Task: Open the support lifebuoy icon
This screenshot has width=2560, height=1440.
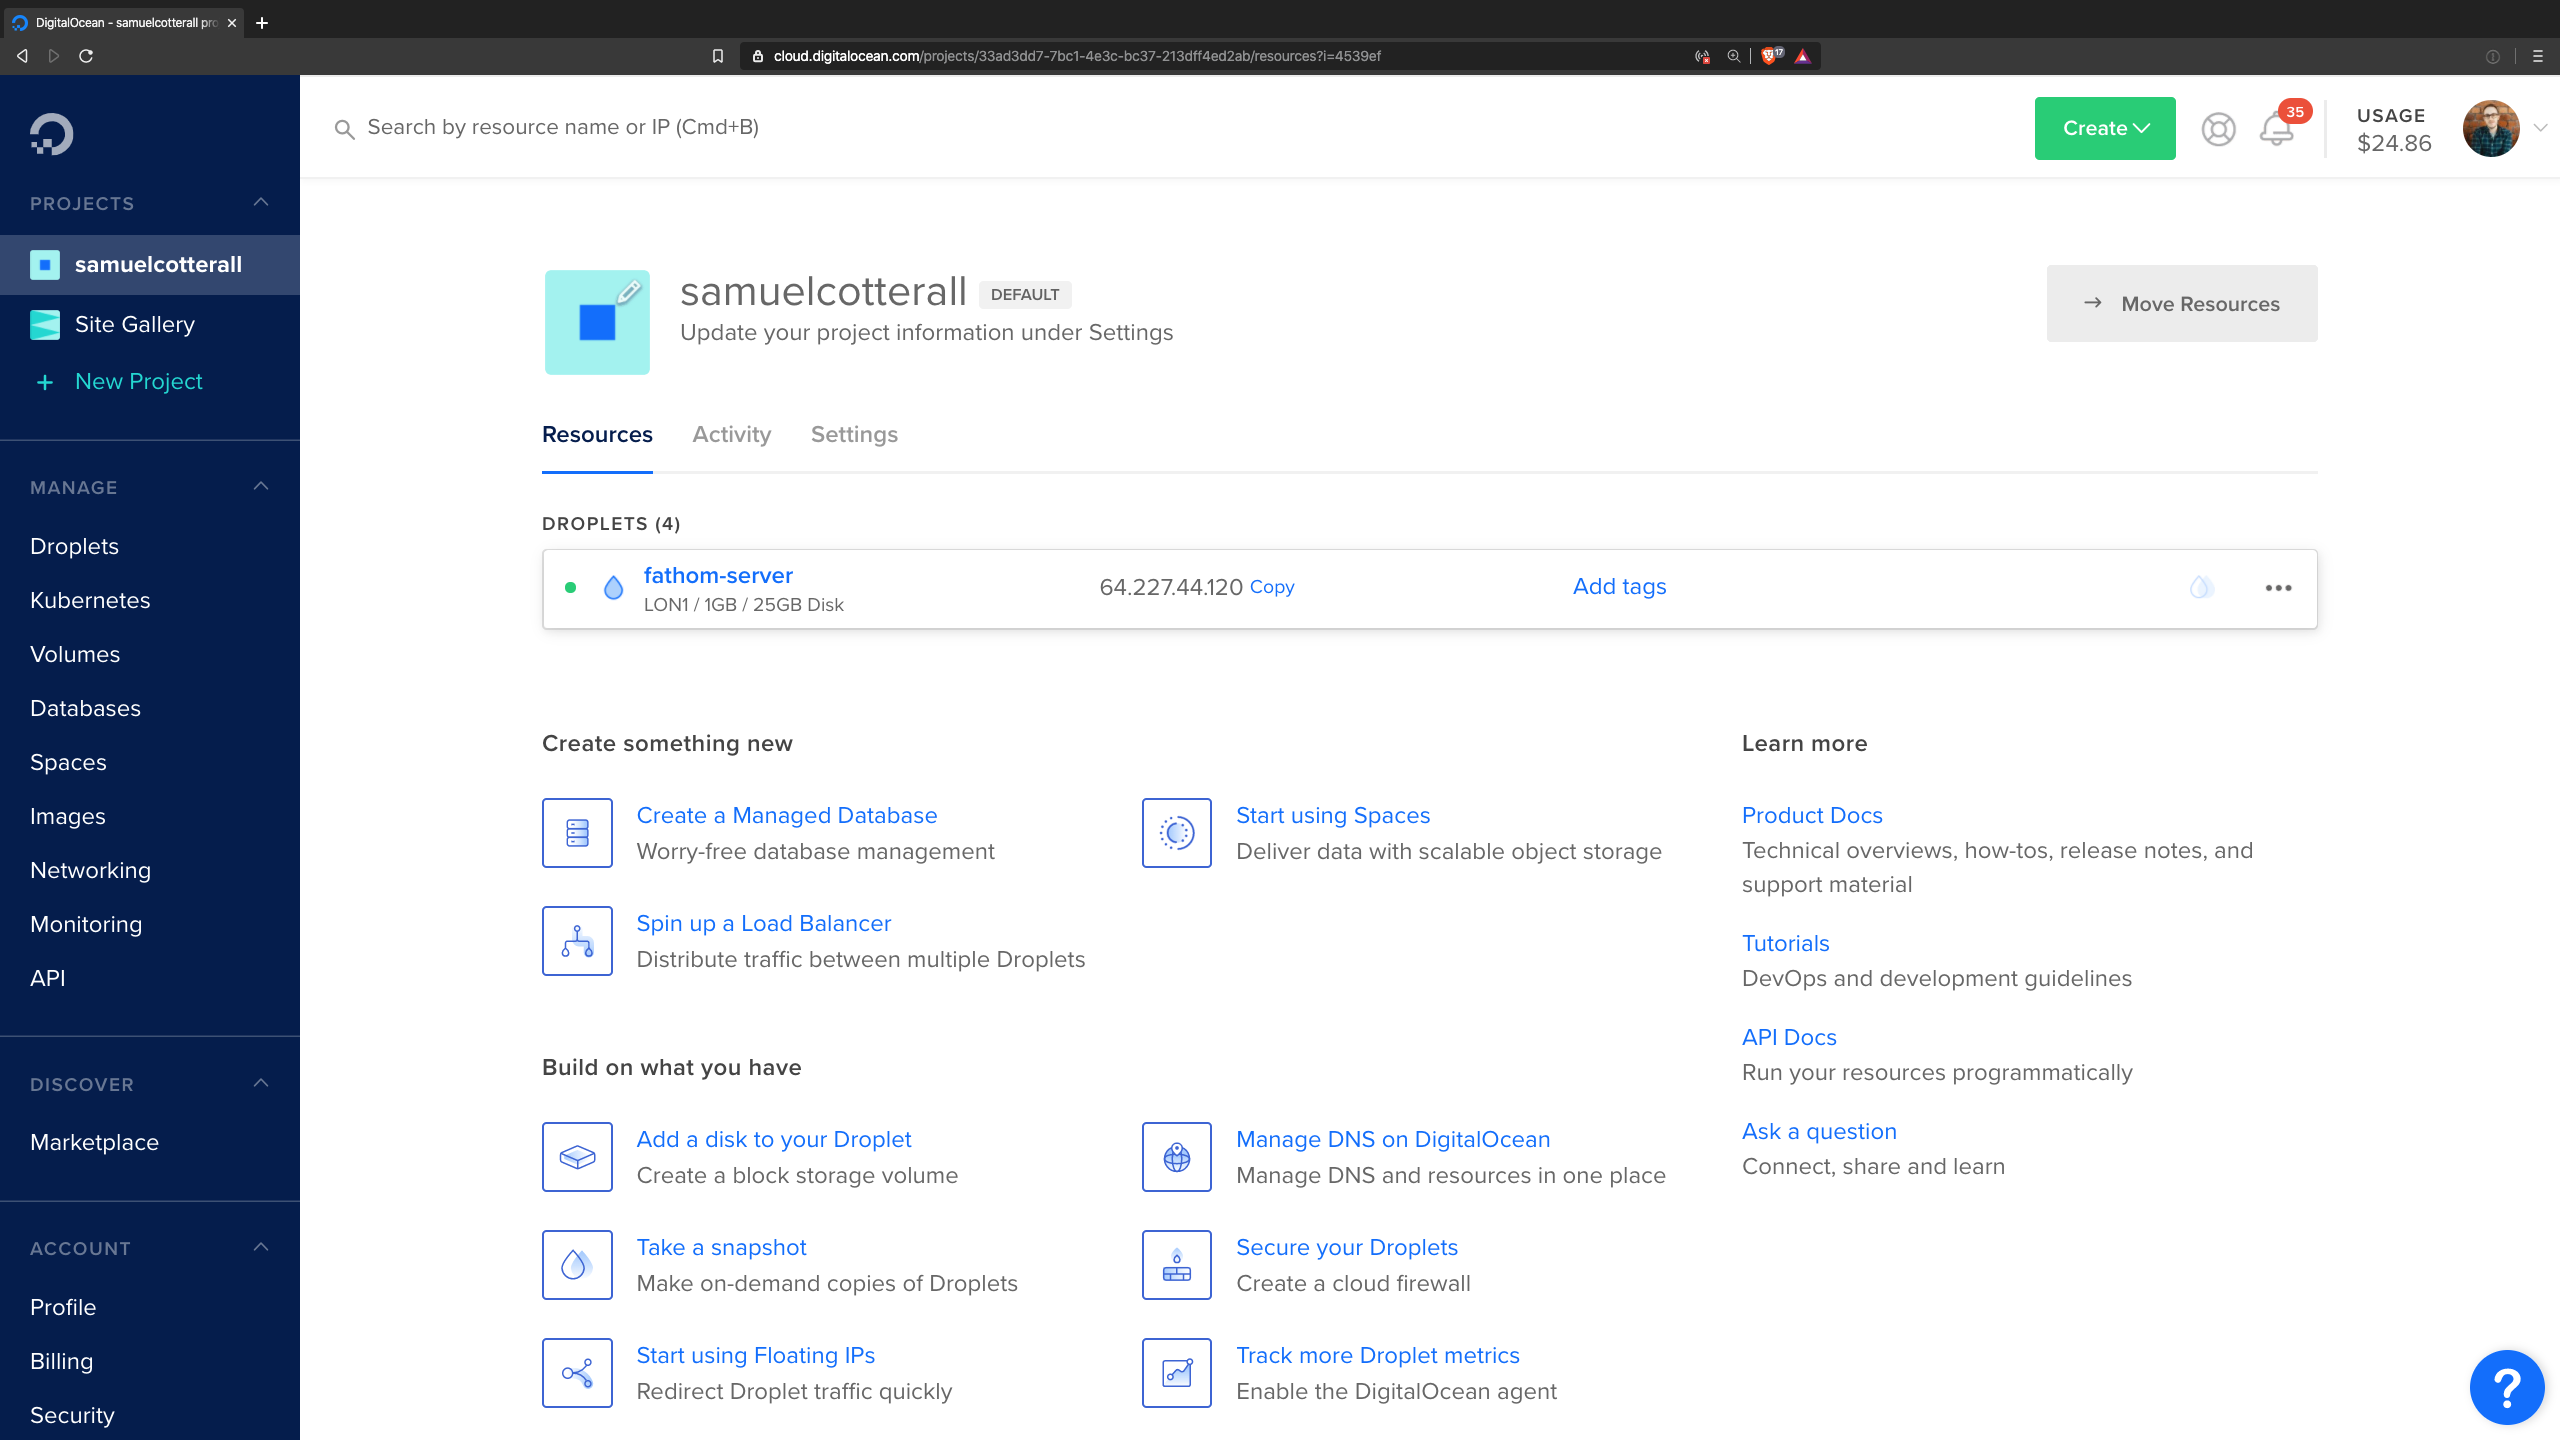Action: point(2218,128)
